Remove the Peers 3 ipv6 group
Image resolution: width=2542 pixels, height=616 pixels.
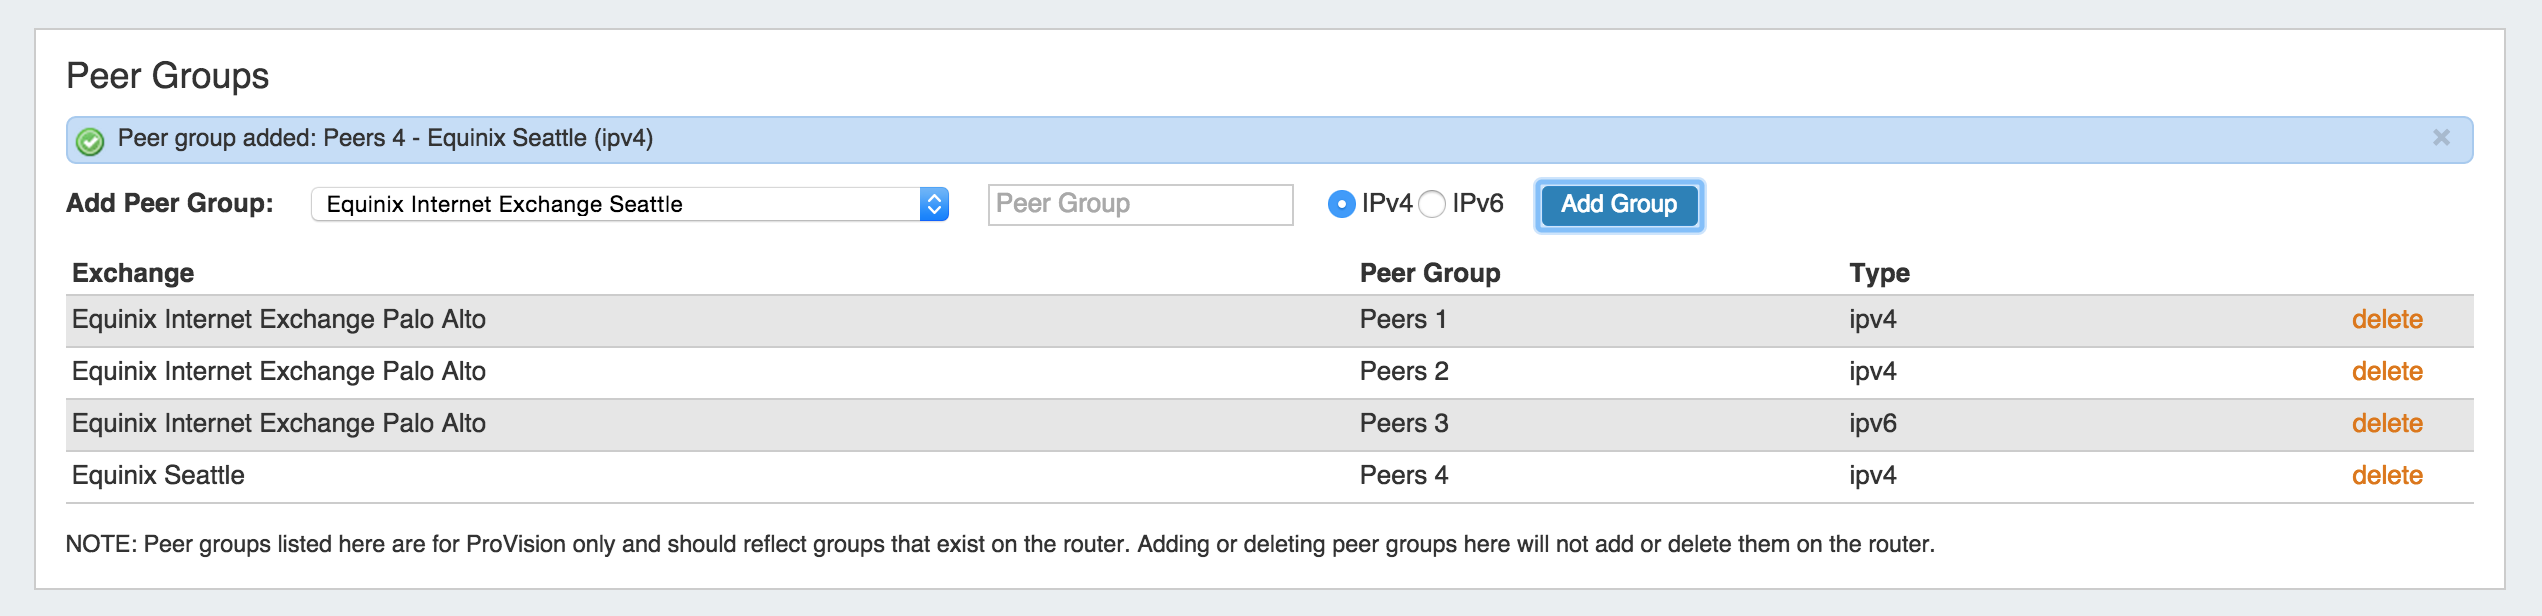pyautogui.click(x=2386, y=424)
